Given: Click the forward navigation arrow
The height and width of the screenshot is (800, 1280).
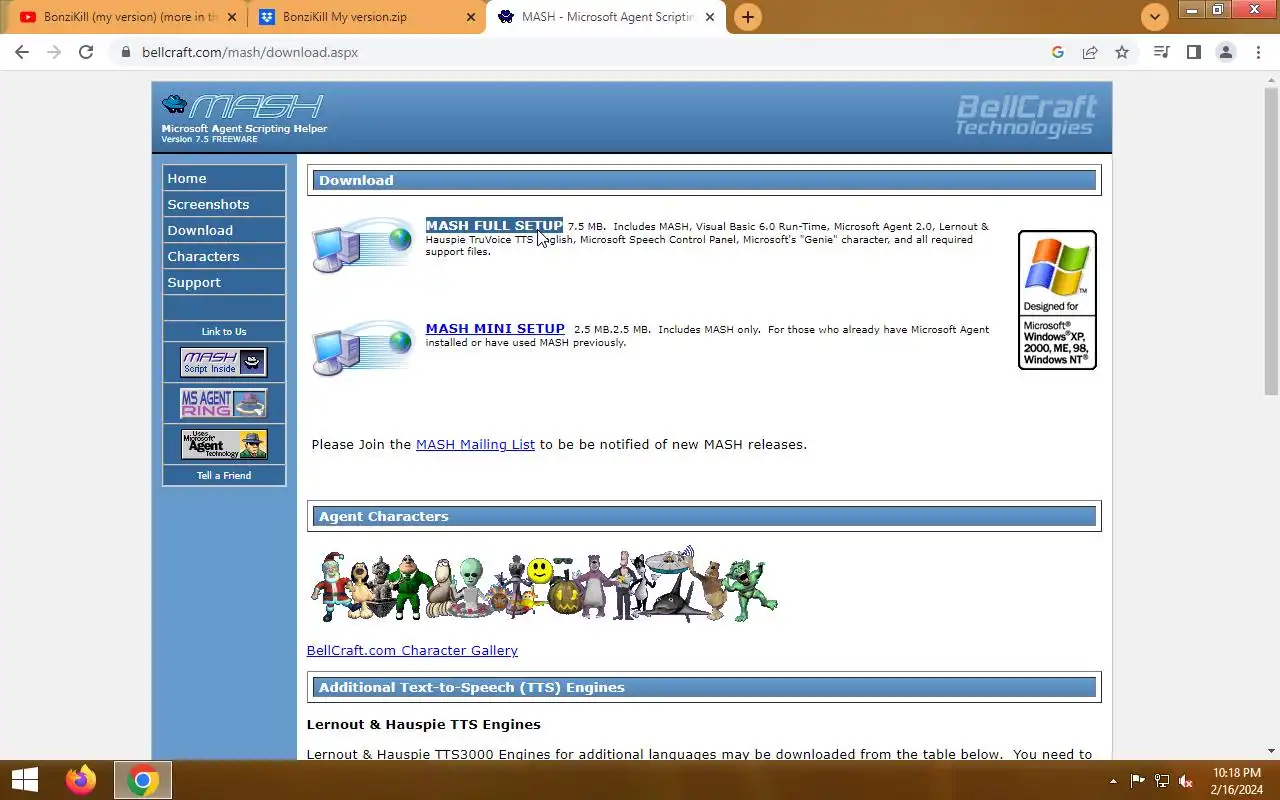Looking at the screenshot, I should click(54, 52).
